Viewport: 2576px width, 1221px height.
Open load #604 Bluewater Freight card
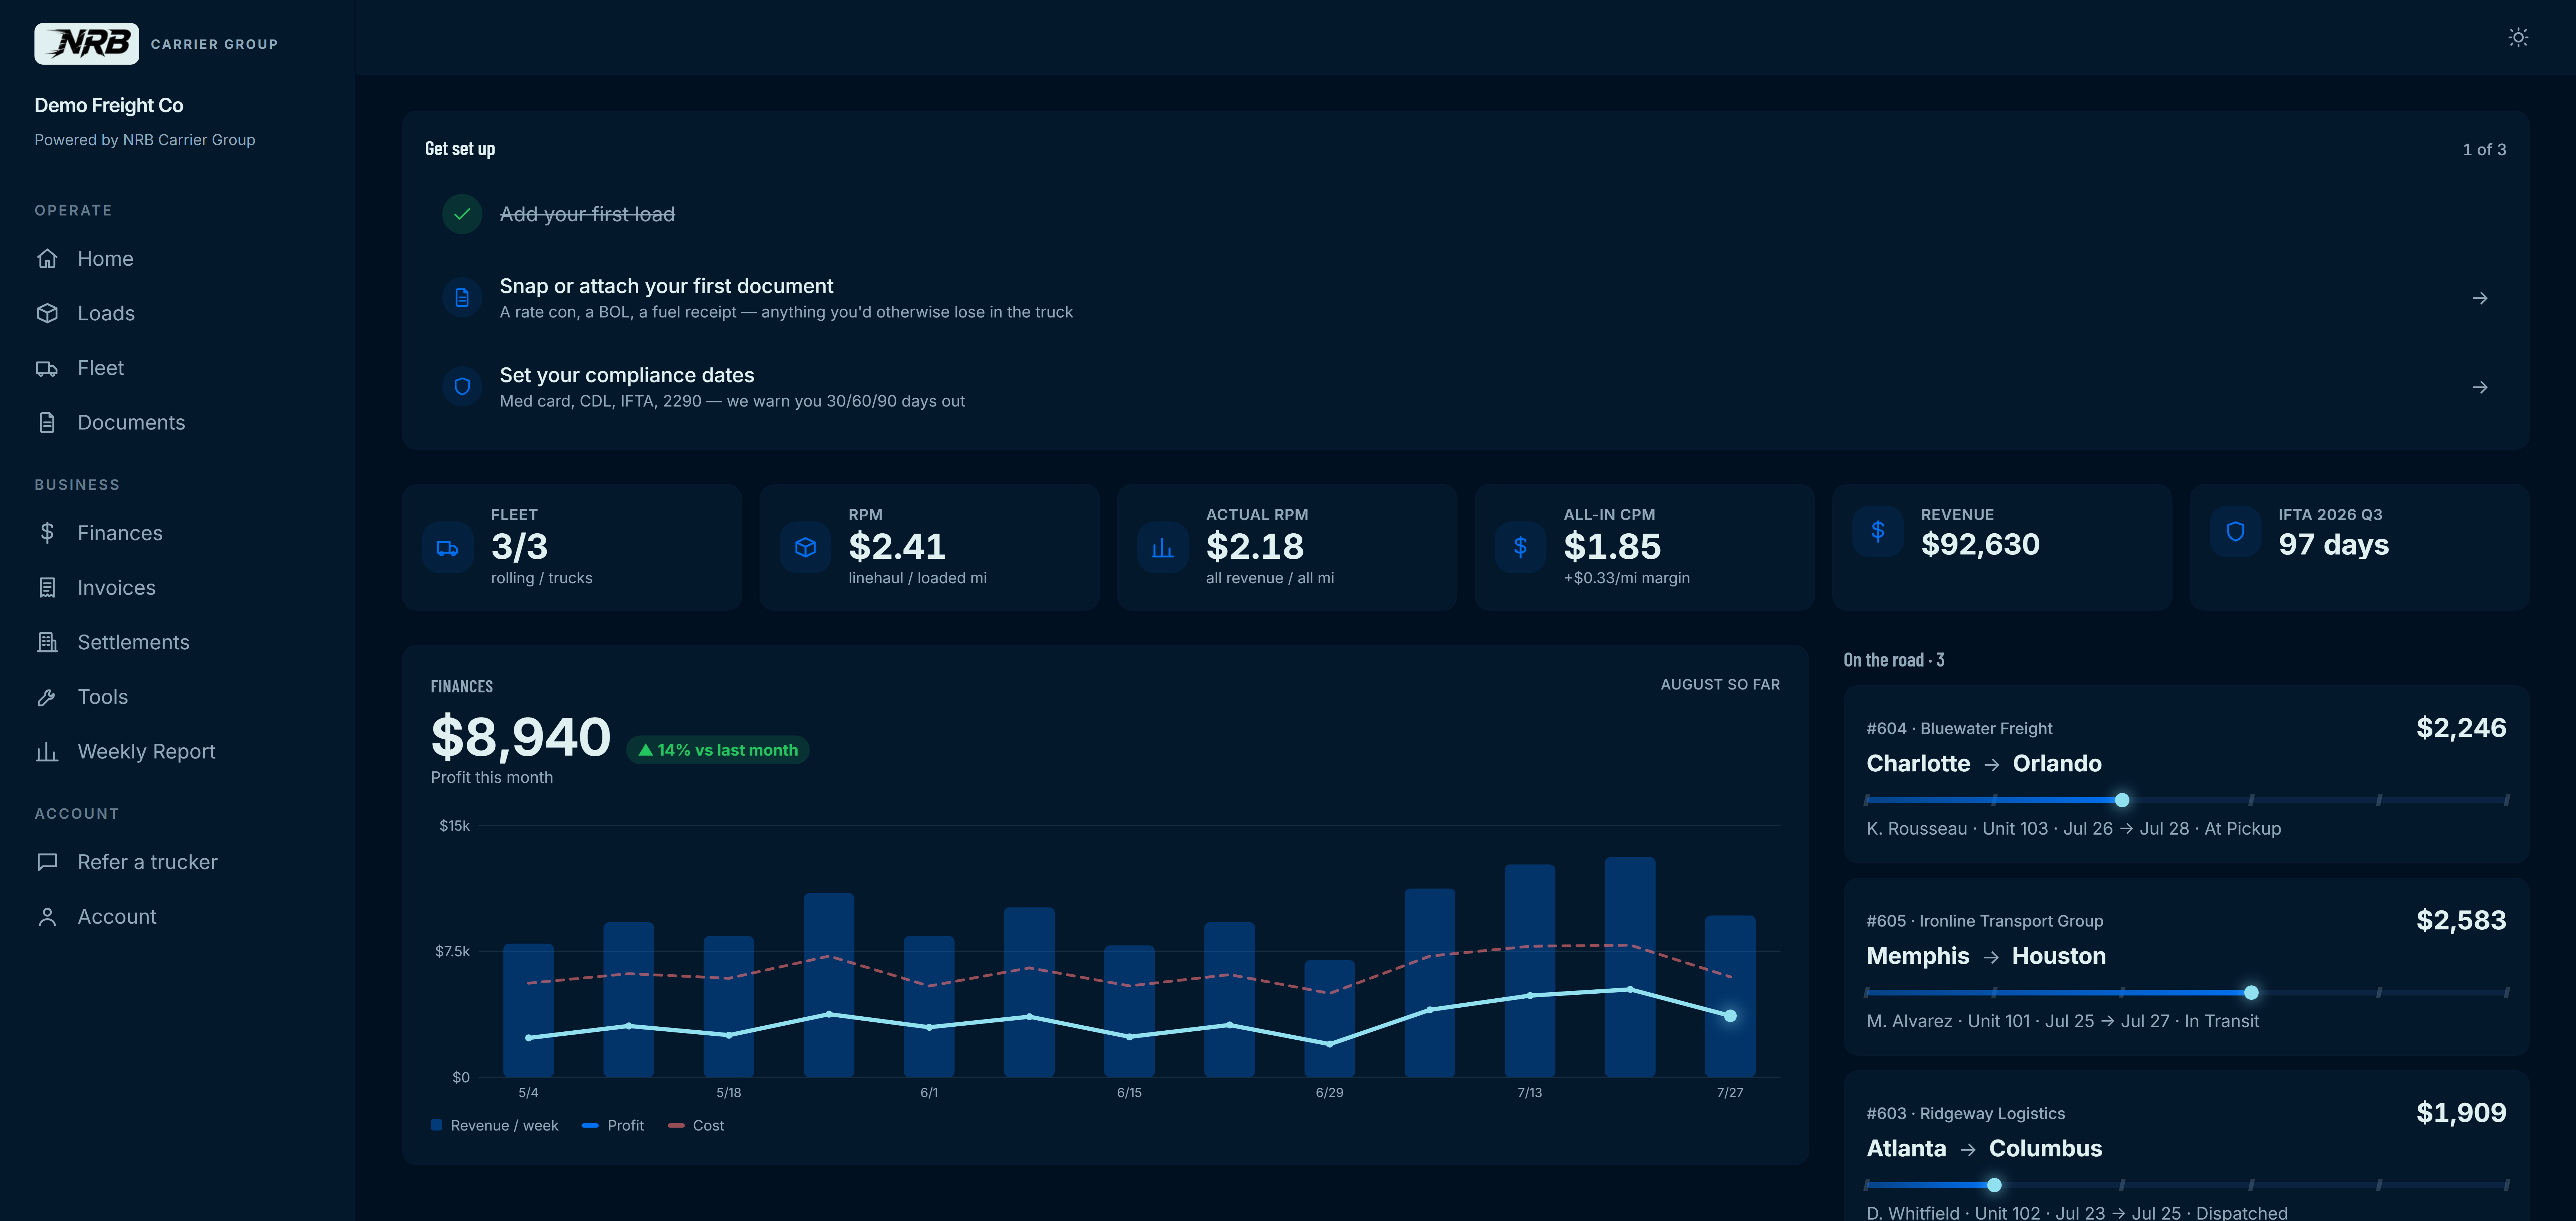(x=2186, y=774)
